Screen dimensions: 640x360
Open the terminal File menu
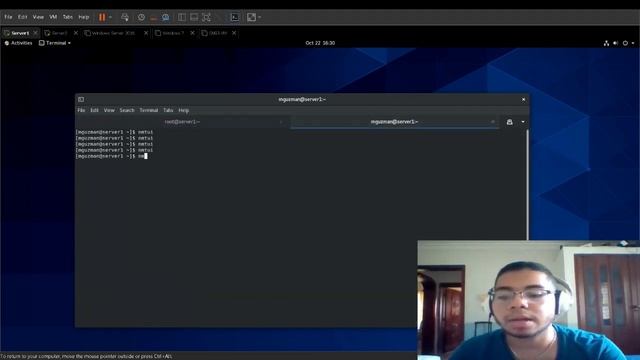pyautogui.click(x=81, y=110)
